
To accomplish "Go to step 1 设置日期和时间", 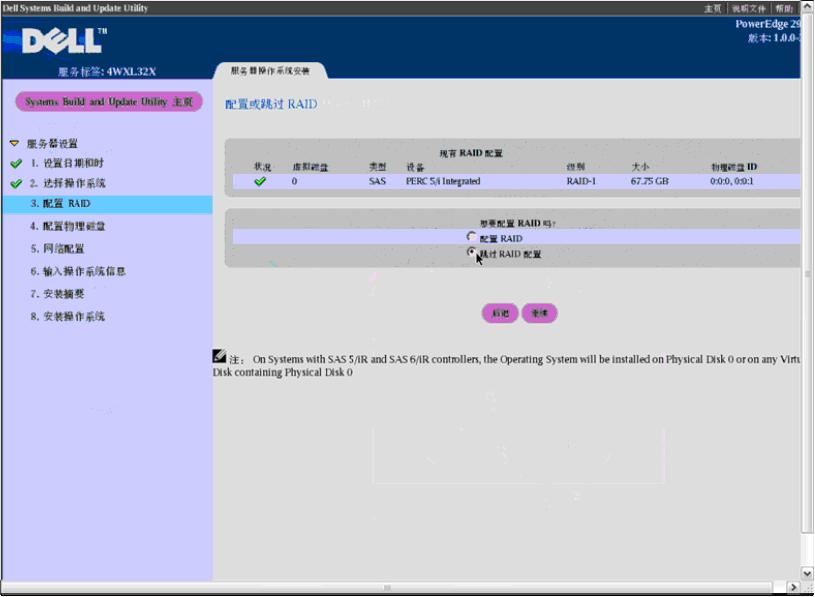I will pos(67,163).
